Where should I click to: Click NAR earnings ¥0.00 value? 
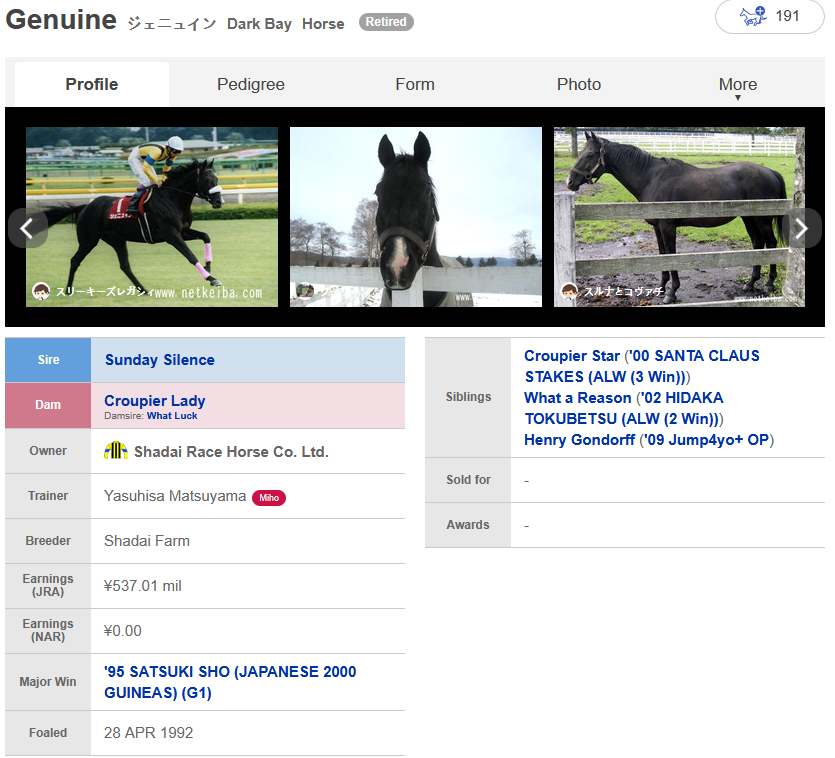tap(122, 631)
